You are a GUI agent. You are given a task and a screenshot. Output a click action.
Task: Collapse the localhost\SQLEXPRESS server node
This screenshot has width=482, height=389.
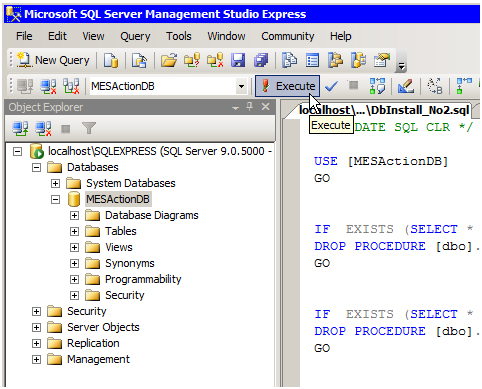[17, 152]
